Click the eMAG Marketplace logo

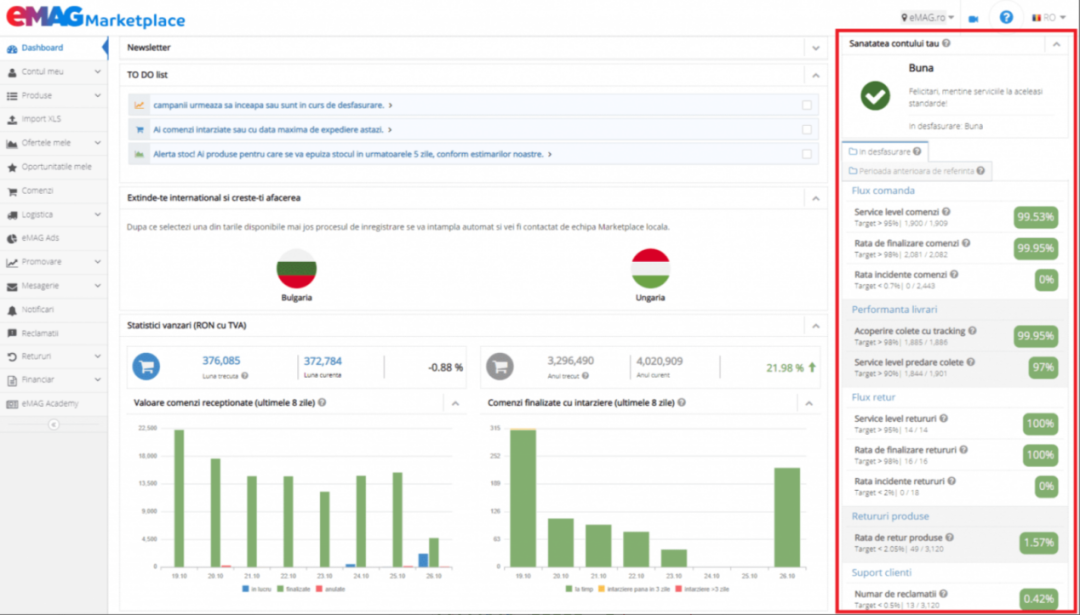(x=95, y=17)
